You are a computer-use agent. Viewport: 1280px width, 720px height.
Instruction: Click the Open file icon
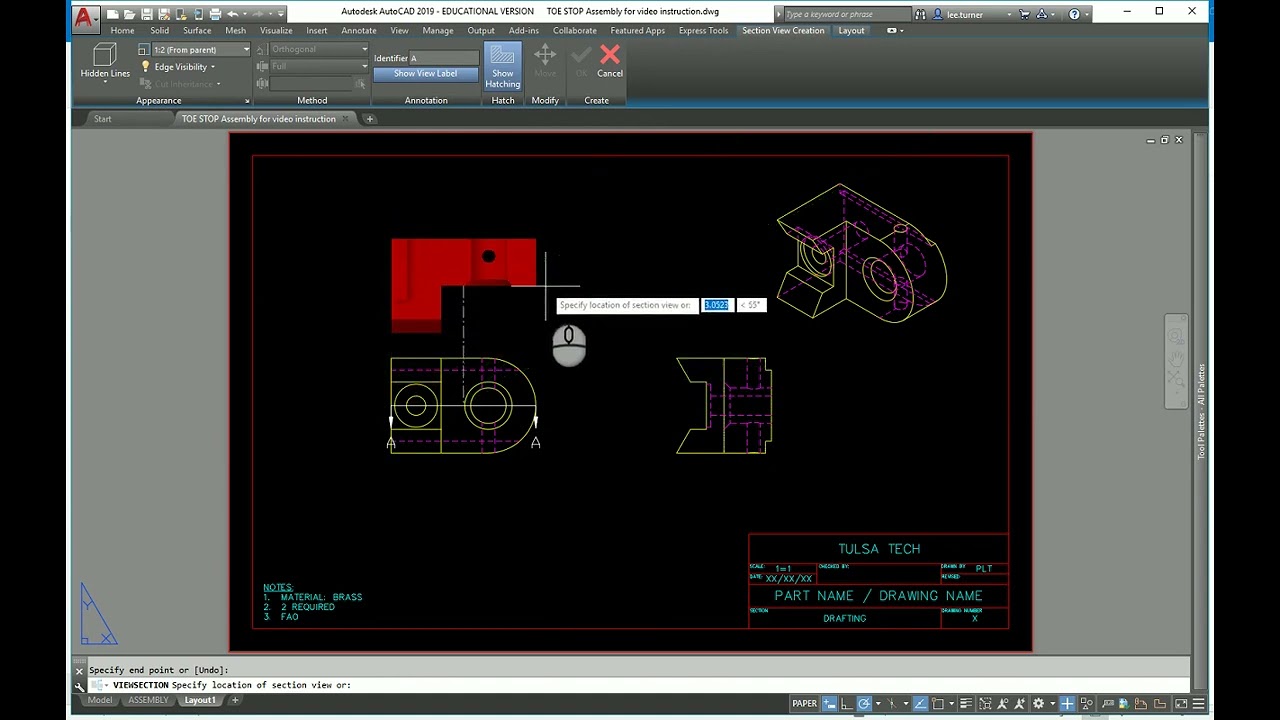pyautogui.click(x=130, y=14)
